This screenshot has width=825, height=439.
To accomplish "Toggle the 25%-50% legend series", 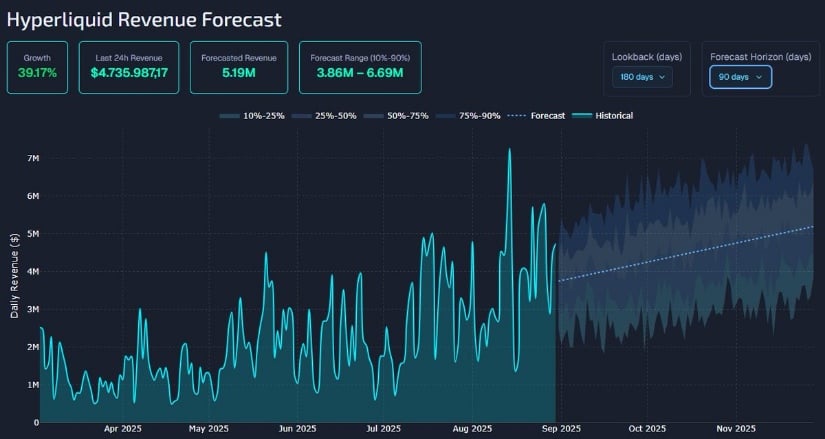I will [324, 115].
